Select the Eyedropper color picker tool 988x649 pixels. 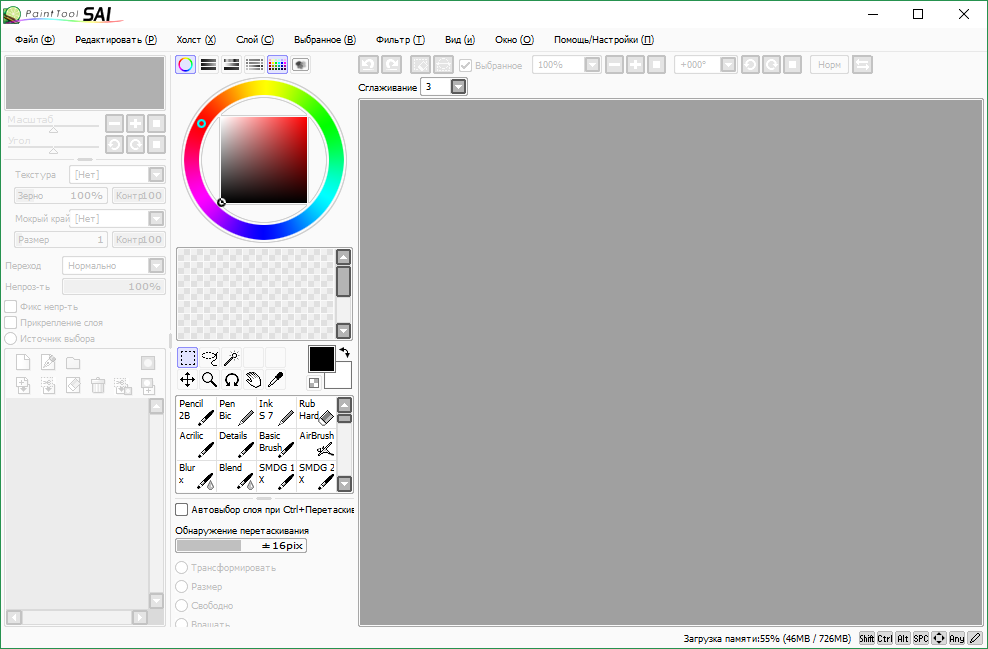tap(275, 379)
